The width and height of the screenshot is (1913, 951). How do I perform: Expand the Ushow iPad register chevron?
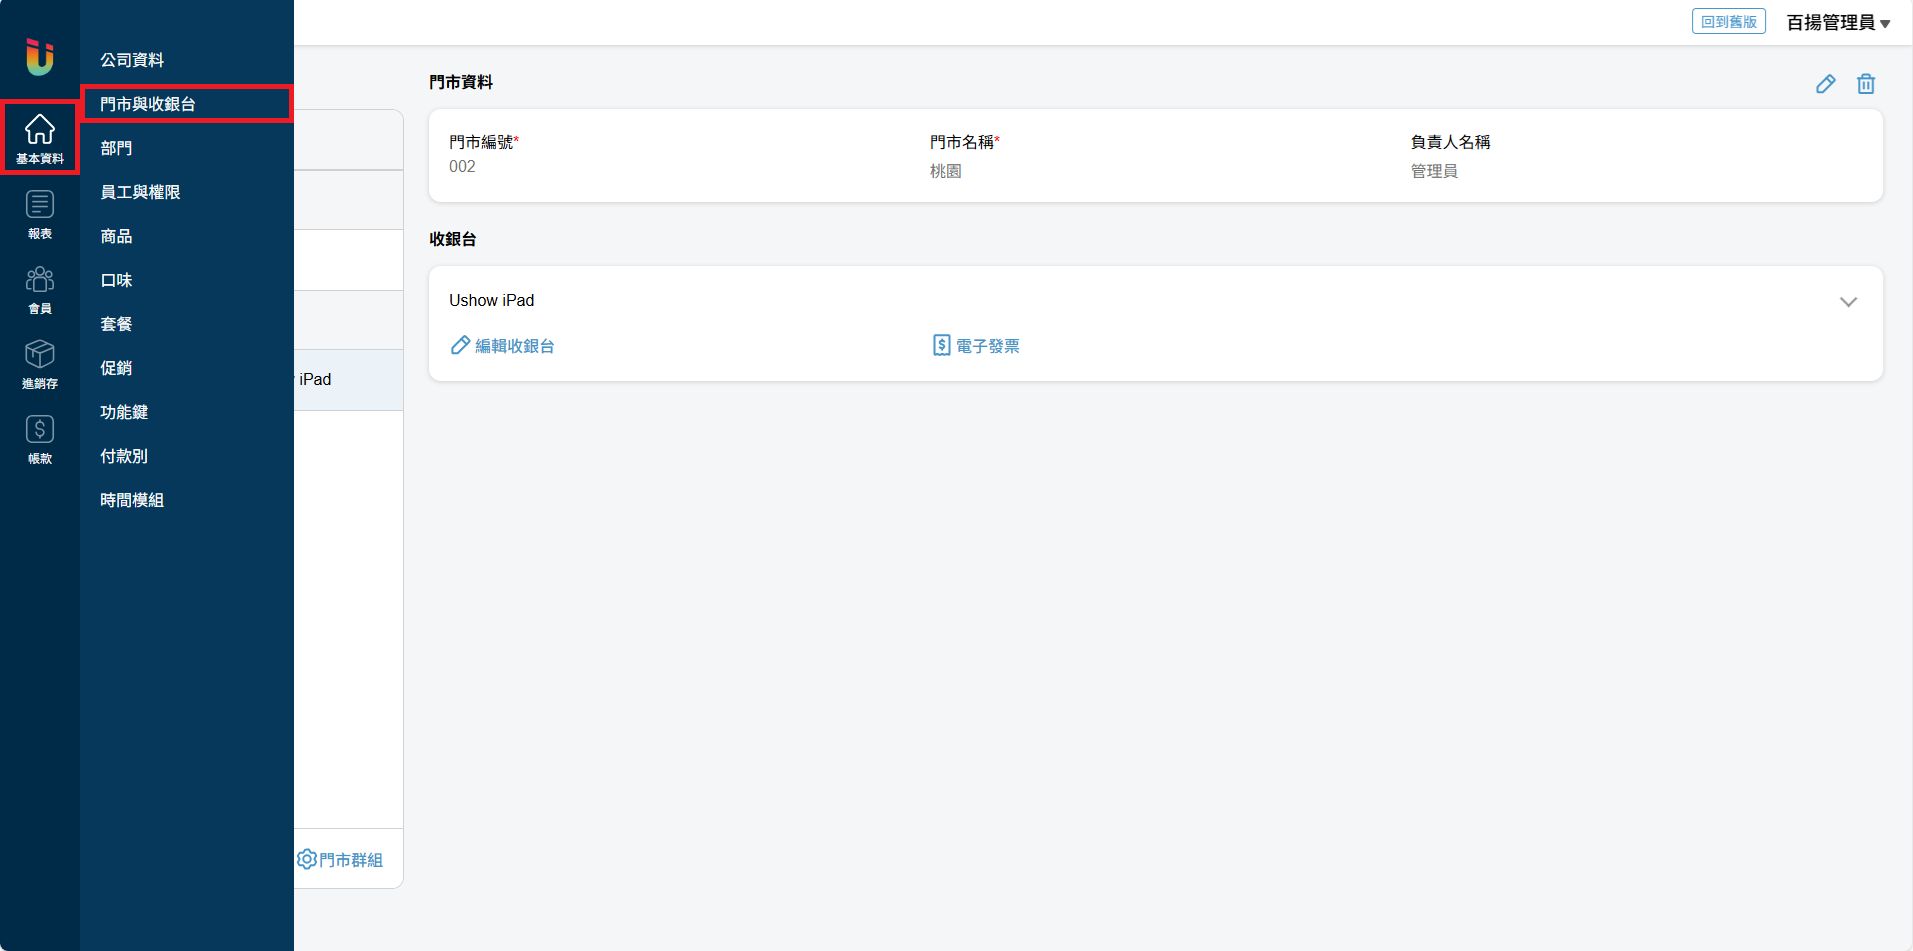(x=1847, y=302)
